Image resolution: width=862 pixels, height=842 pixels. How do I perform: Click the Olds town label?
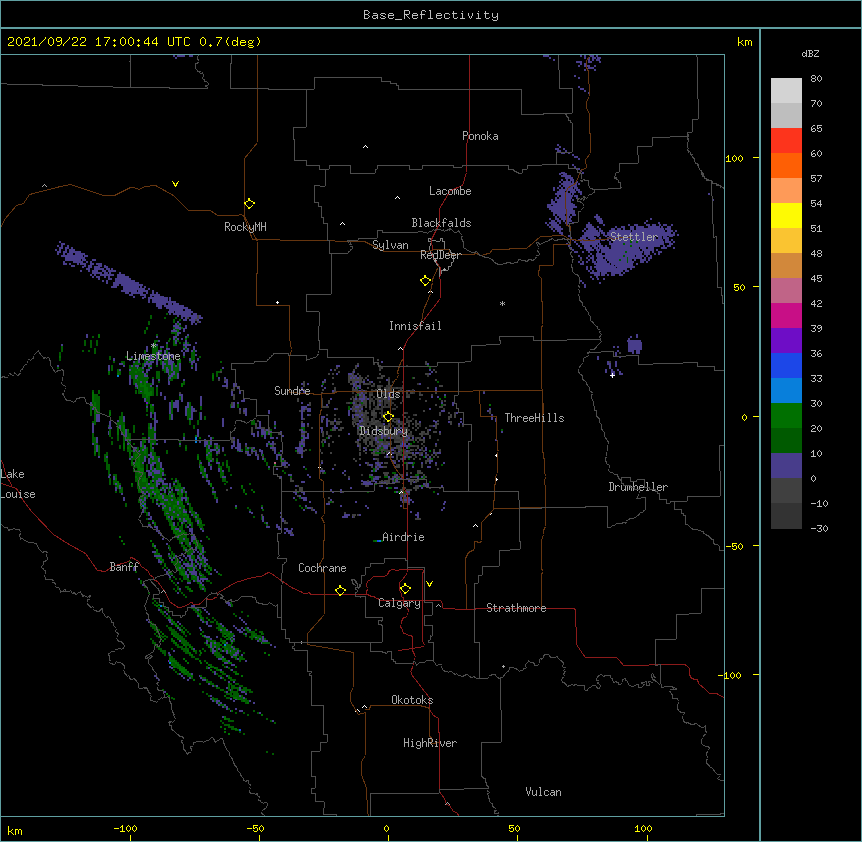[x=388, y=394]
